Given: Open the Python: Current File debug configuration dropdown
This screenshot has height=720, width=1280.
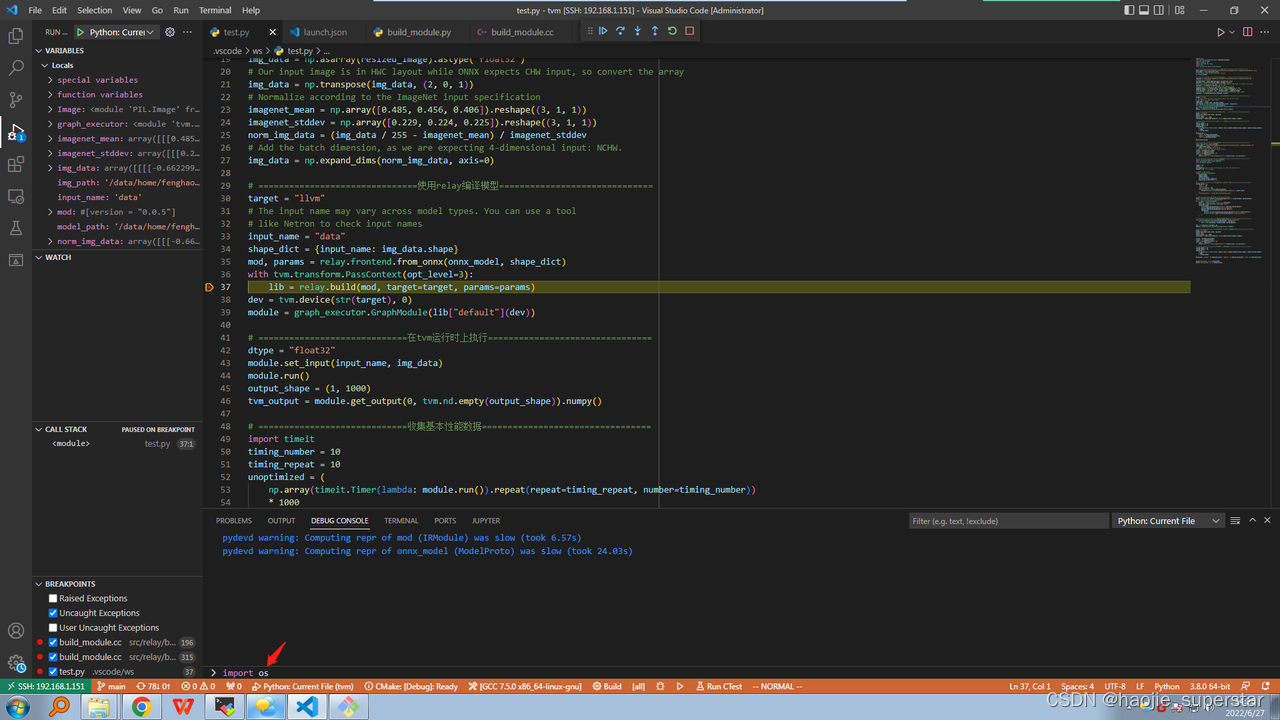Looking at the screenshot, I should [x=123, y=32].
